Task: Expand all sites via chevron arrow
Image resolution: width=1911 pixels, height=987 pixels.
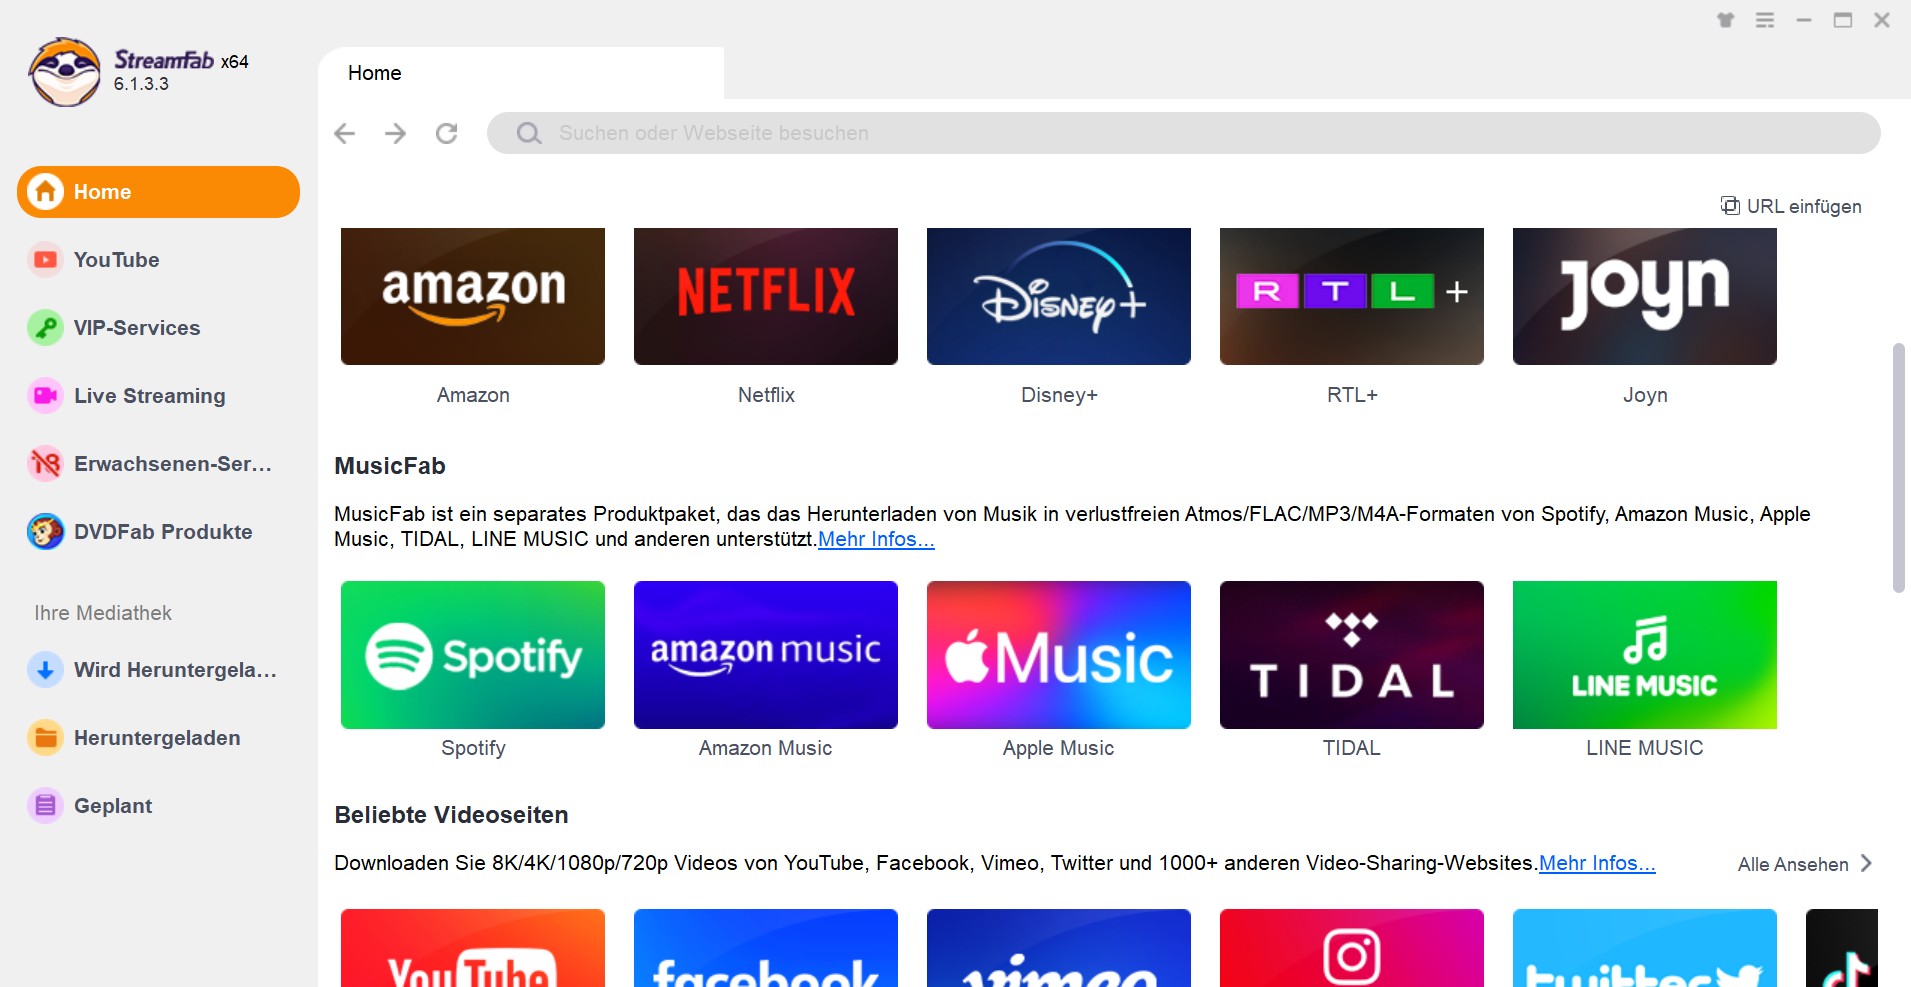Action: pyautogui.click(x=1866, y=863)
